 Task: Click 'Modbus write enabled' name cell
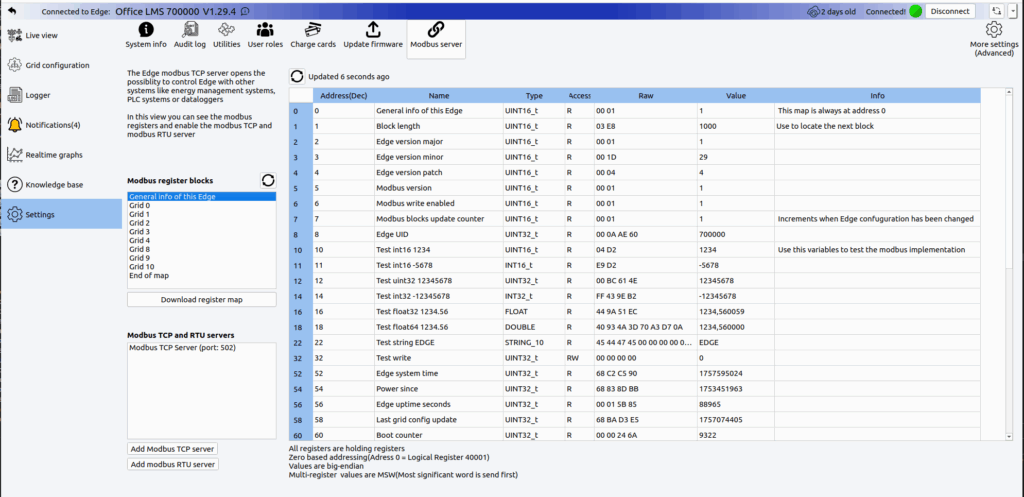(439, 203)
